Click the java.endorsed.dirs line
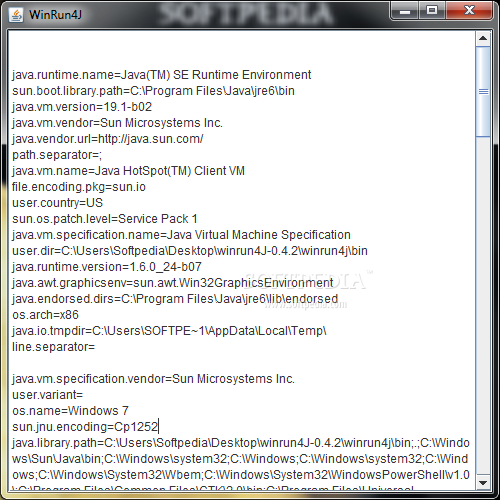Screen dimensions: 500x500 tap(175, 299)
